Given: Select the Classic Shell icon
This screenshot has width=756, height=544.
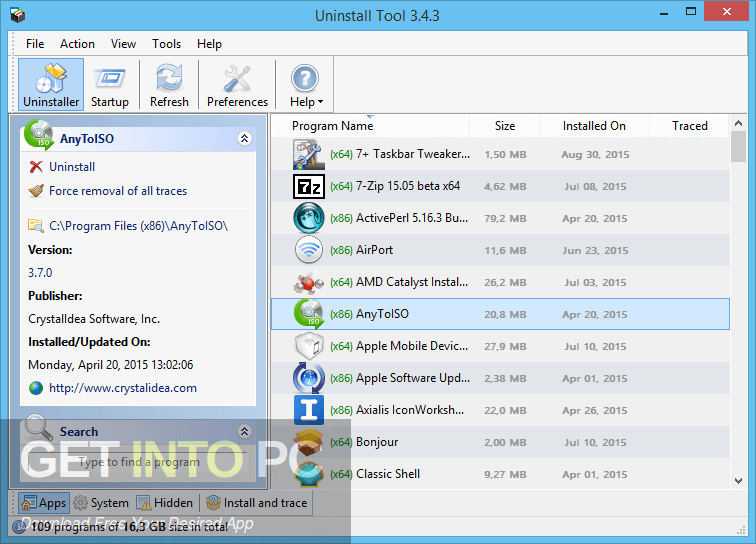Looking at the screenshot, I should click(308, 474).
